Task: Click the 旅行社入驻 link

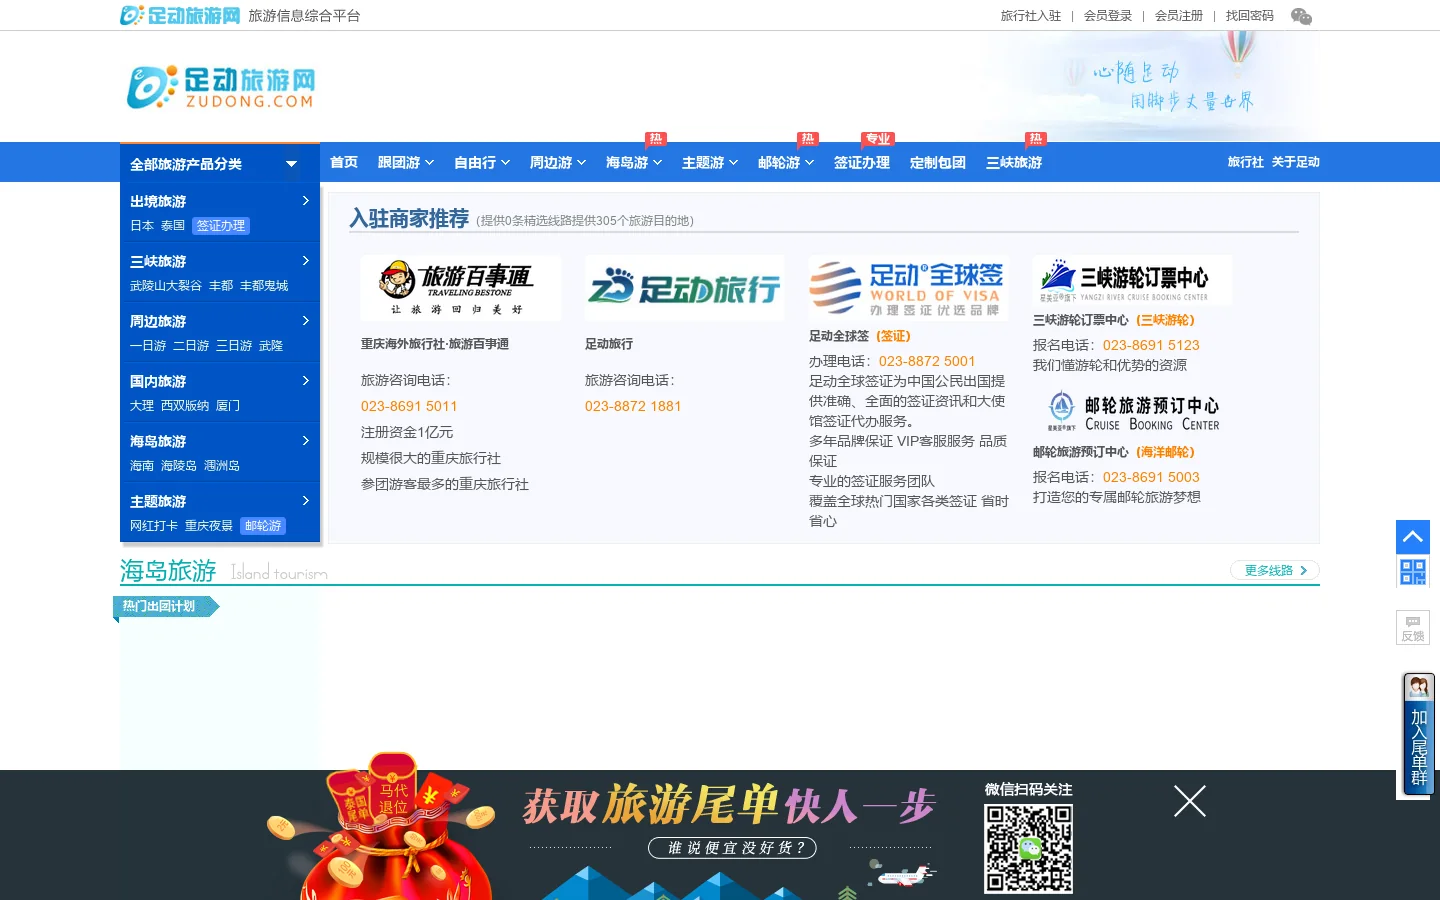Action: pos(1031,16)
